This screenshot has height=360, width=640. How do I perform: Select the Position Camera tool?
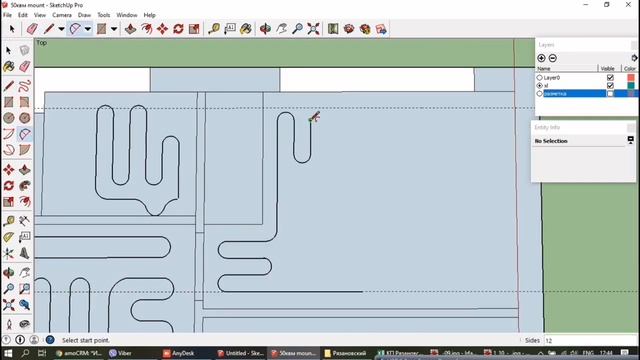click(x=9, y=324)
